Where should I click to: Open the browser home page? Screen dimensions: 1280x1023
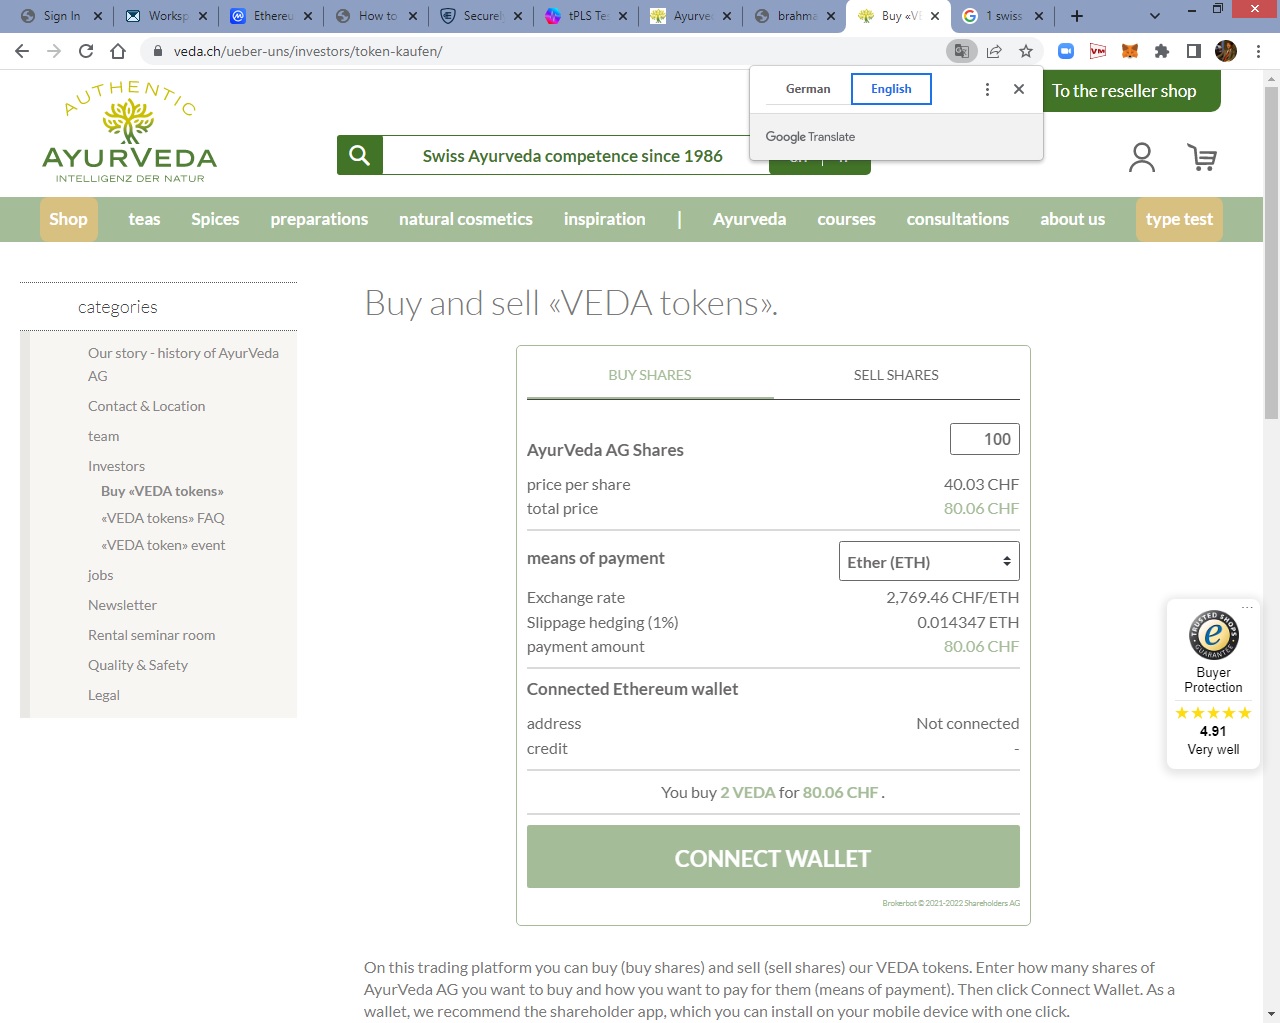point(118,51)
